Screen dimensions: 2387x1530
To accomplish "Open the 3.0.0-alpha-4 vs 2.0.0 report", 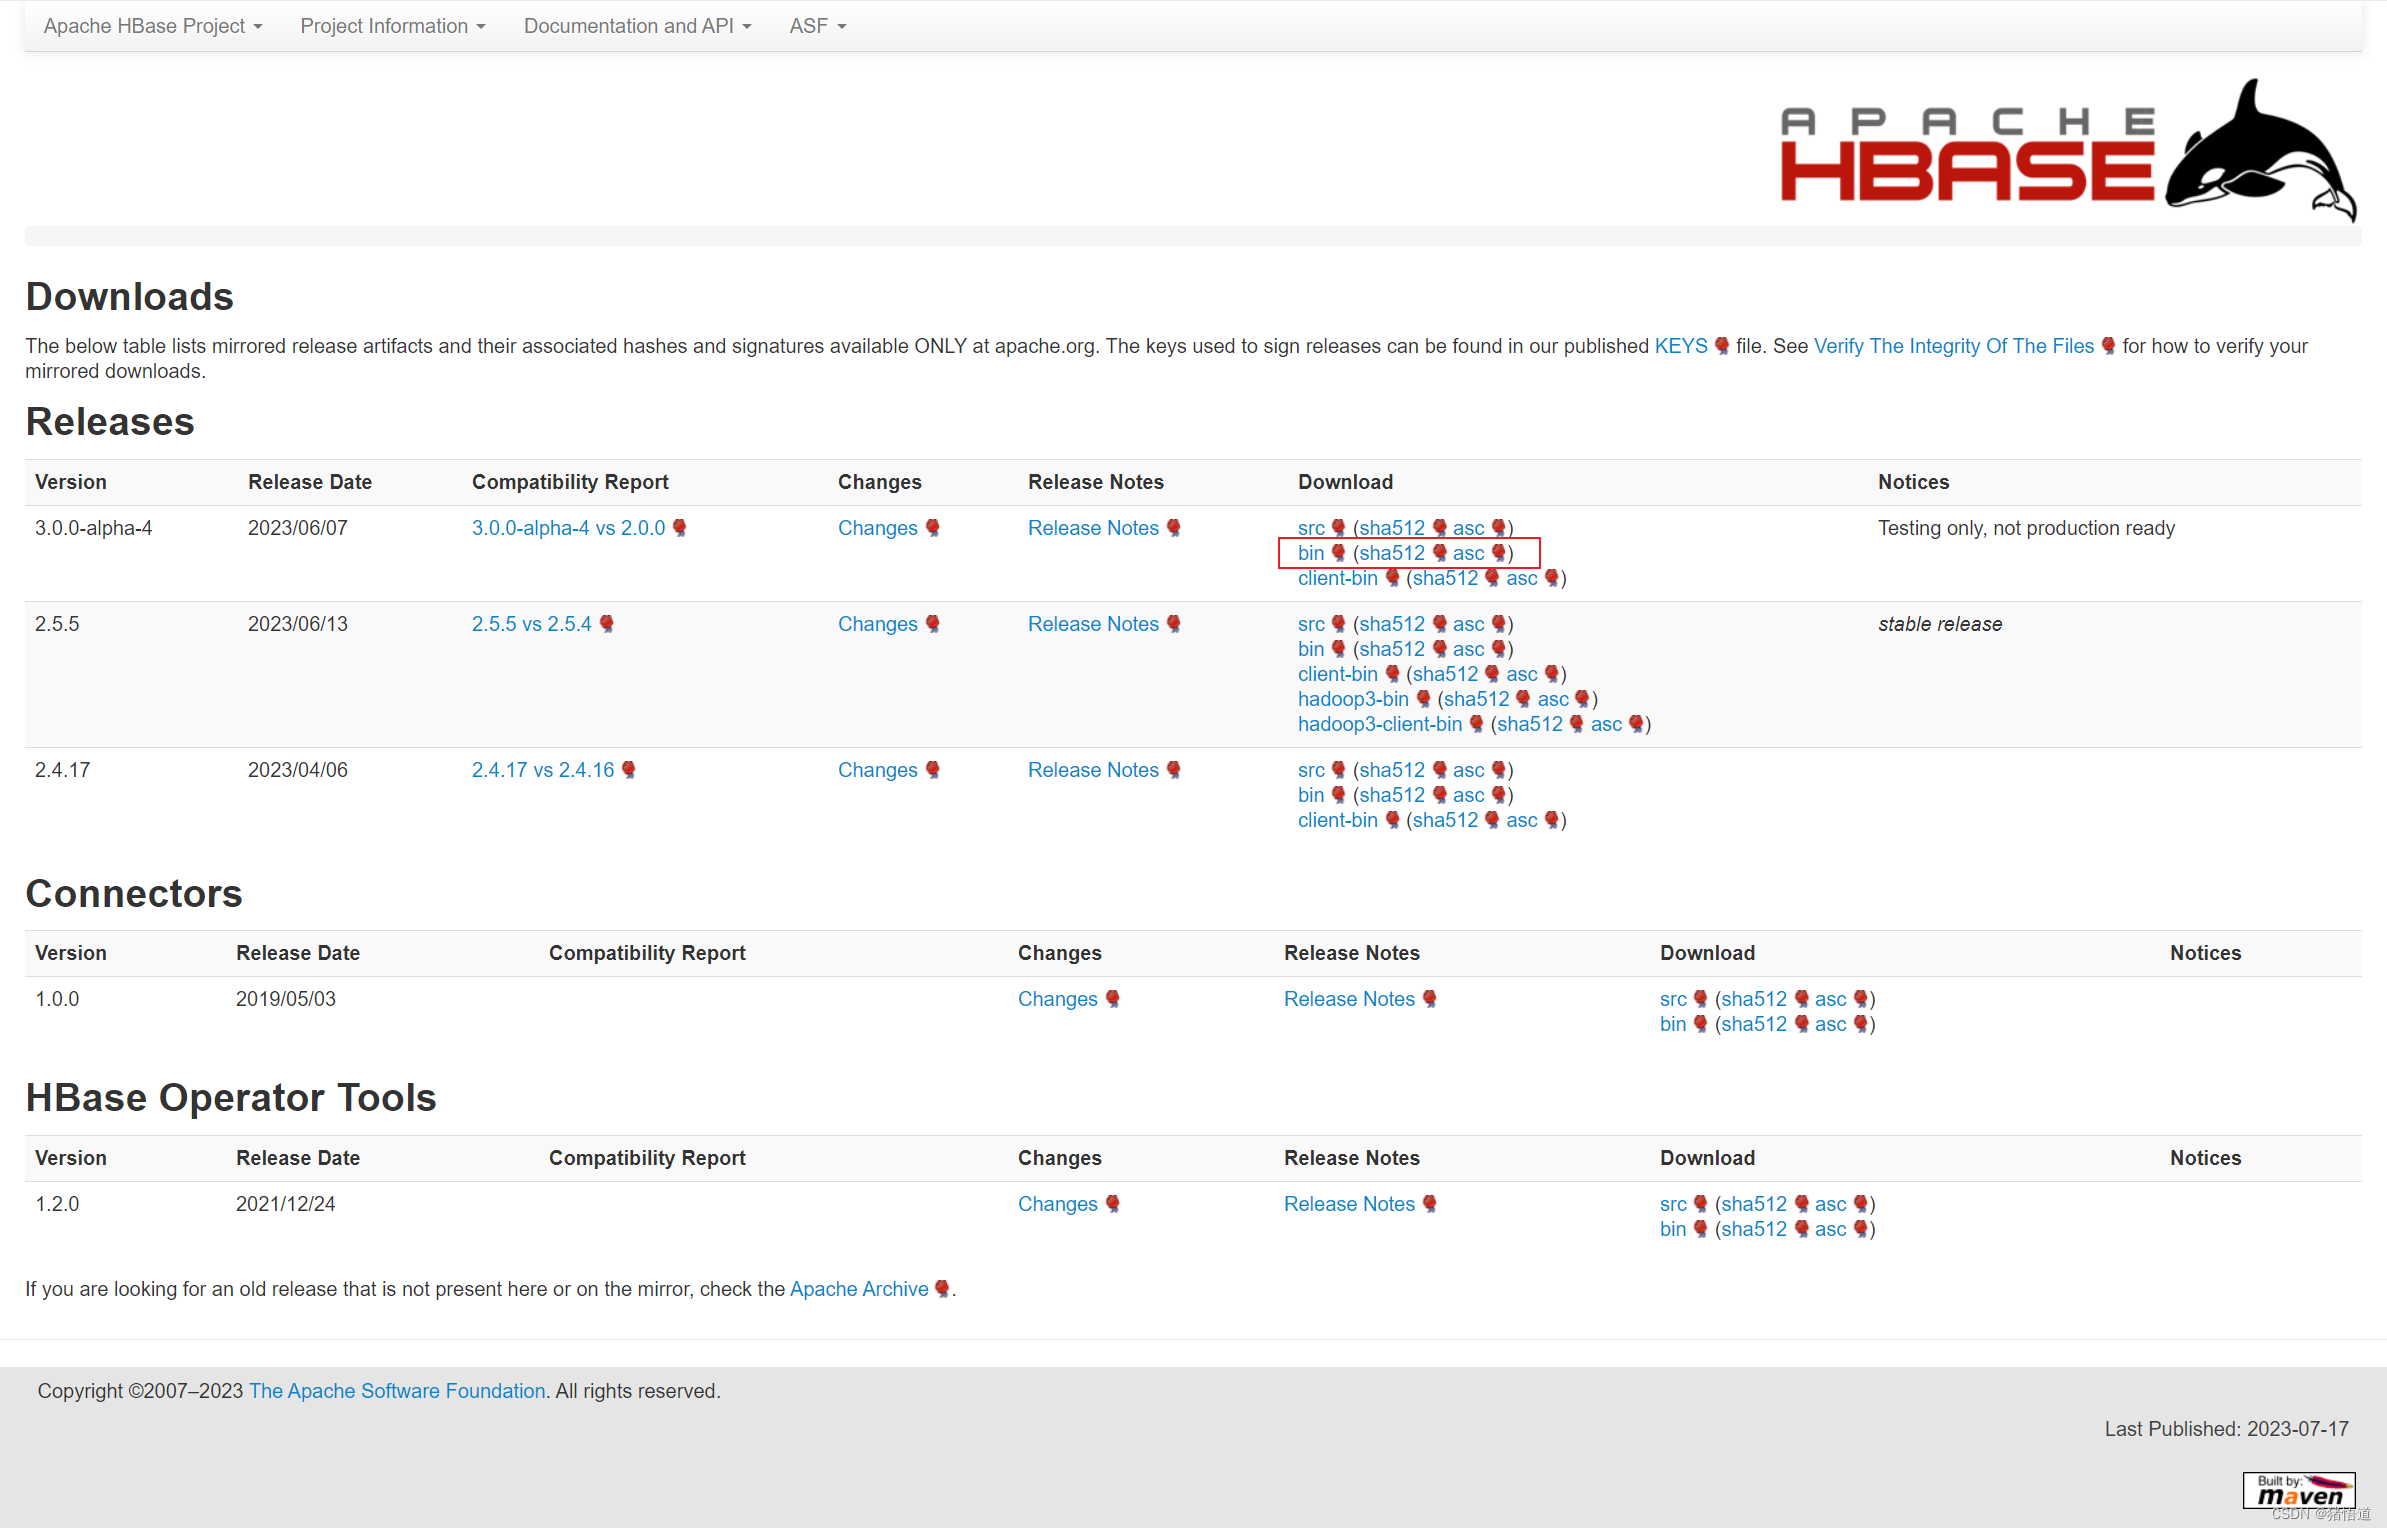I will pos(568,528).
